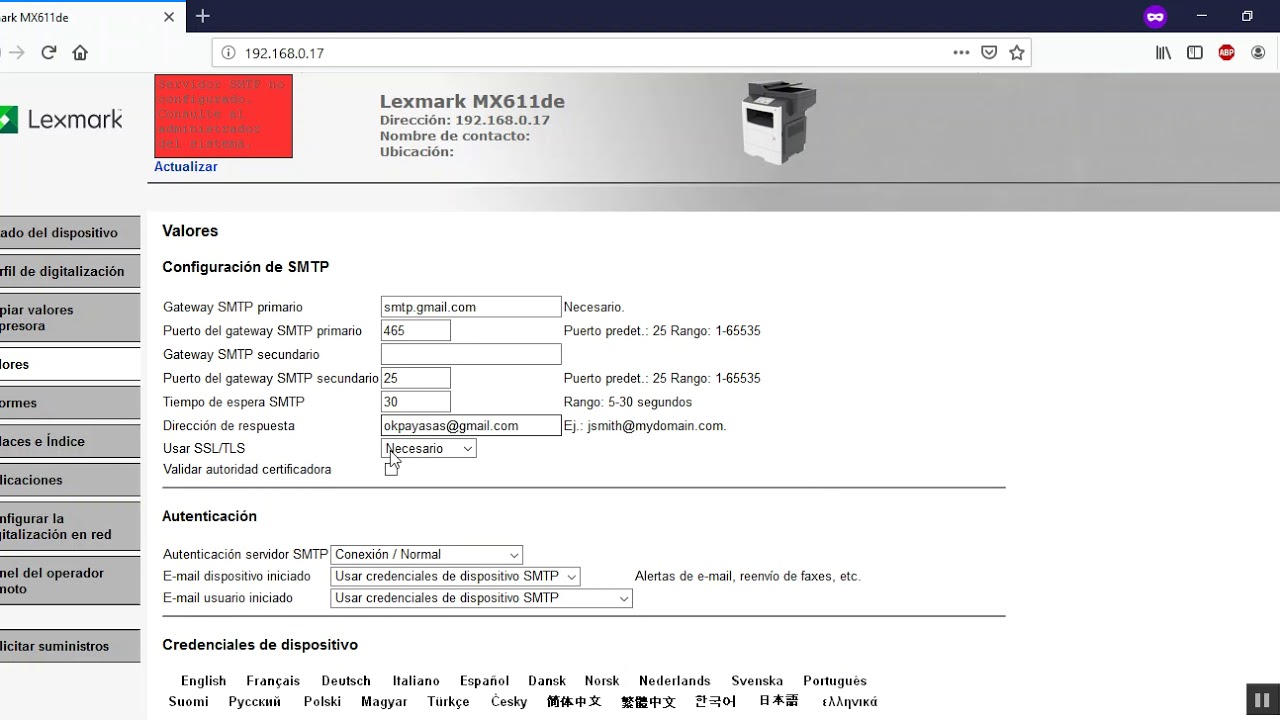Switch language to Español
Image resolution: width=1280 pixels, height=720 pixels.
click(x=485, y=681)
